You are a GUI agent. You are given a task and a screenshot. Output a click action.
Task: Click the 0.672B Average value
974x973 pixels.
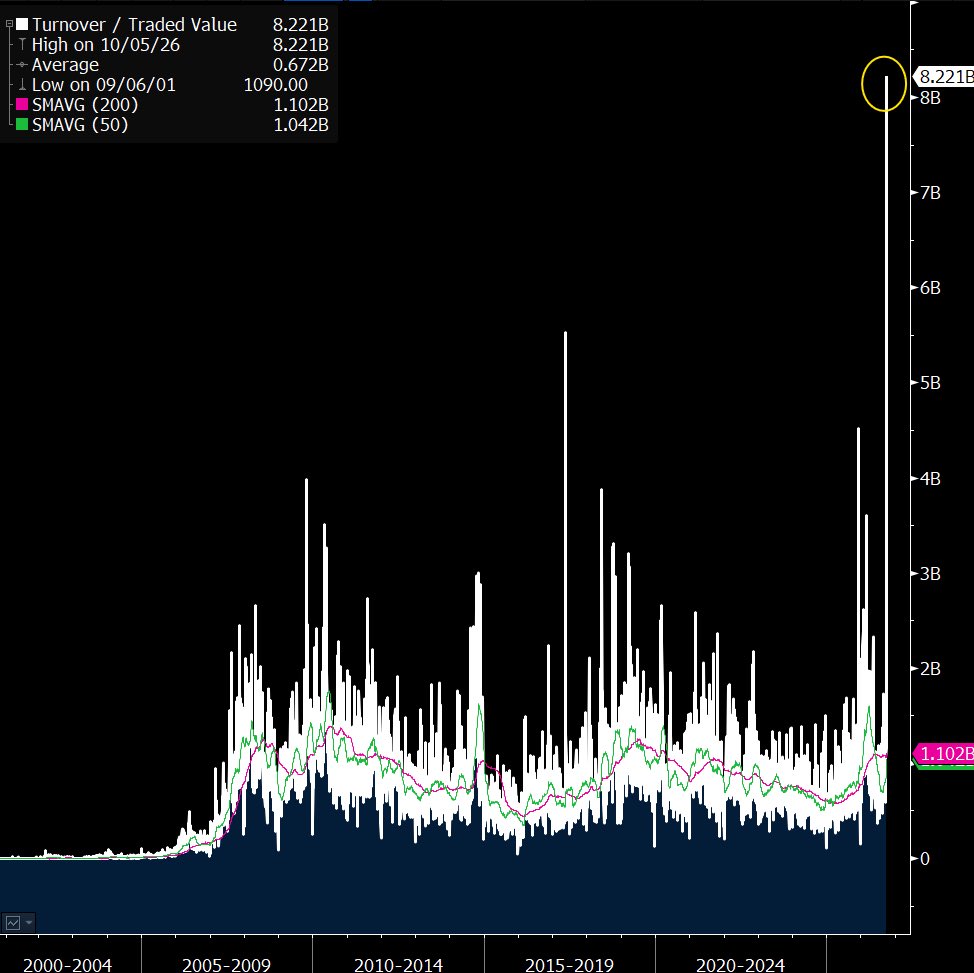point(301,65)
